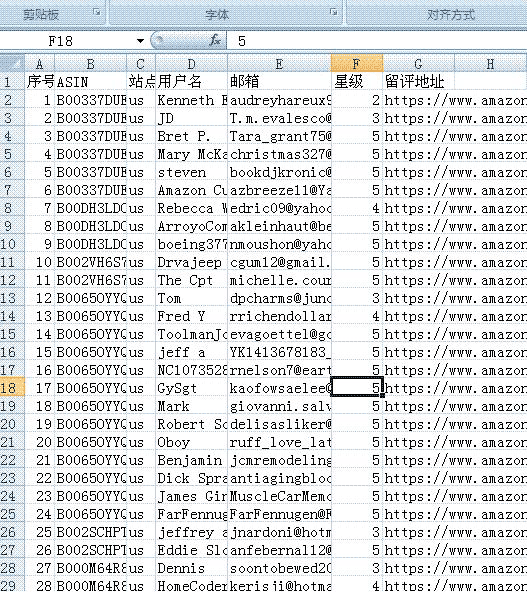Image resolution: width=527 pixels, height=599 pixels.
Task: Click the 对齐方式 ribbon group label
Action: pos(451,15)
